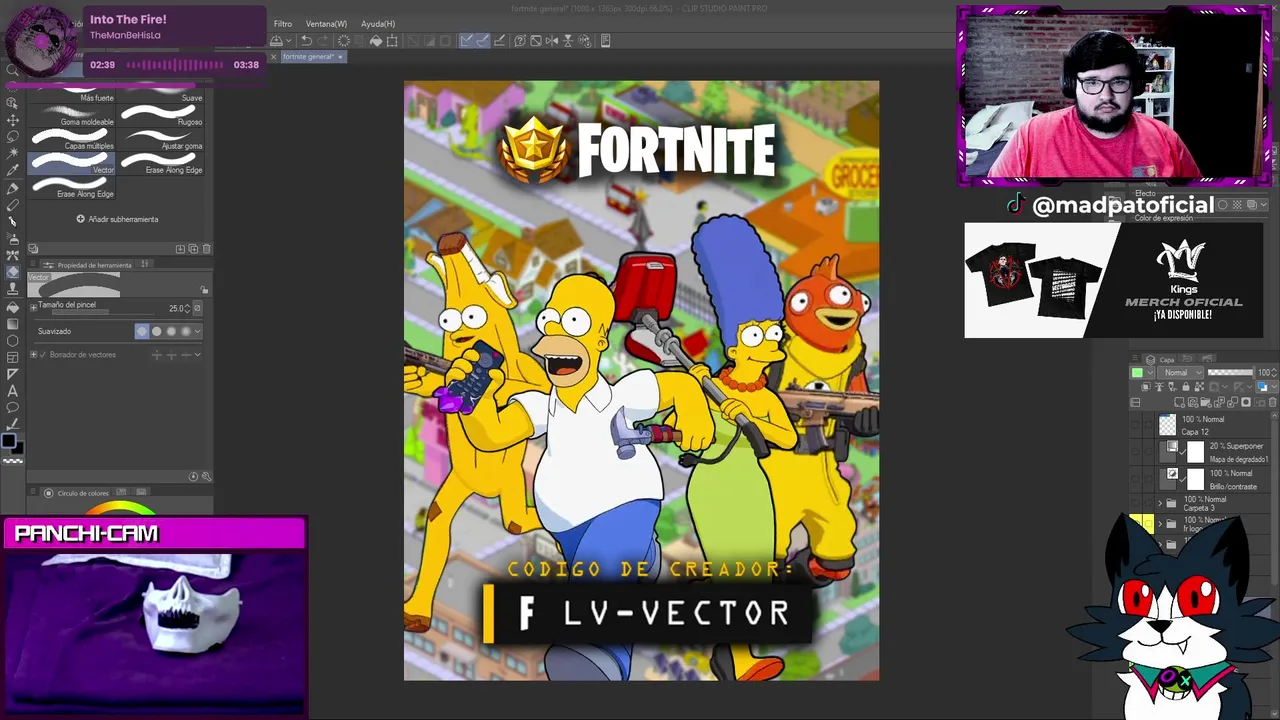
Task: Select the Decoration tool
Action: coord(12,255)
